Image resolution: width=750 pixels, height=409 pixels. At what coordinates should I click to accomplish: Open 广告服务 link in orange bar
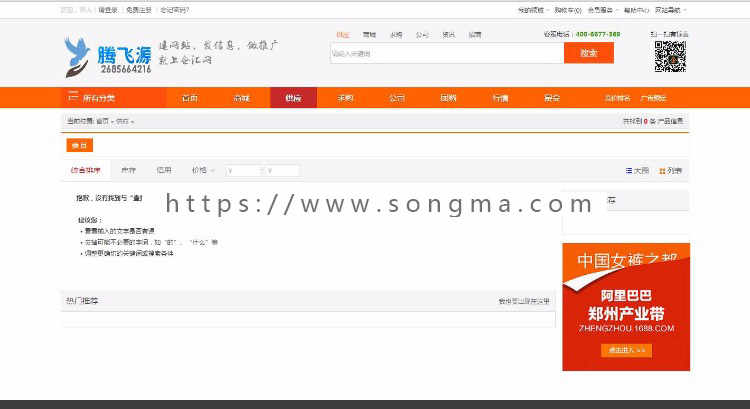pyautogui.click(x=653, y=98)
